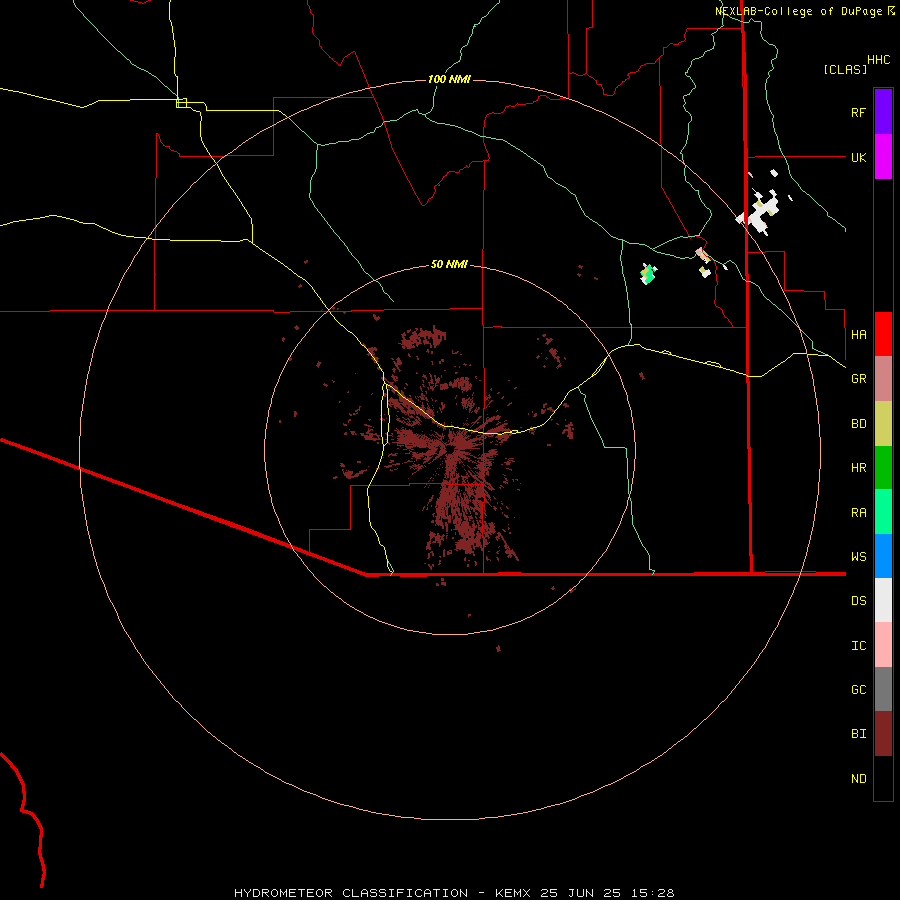Click the green rain echo cell
This screenshot has width=900, height=900.
click(x=648, y=274)
